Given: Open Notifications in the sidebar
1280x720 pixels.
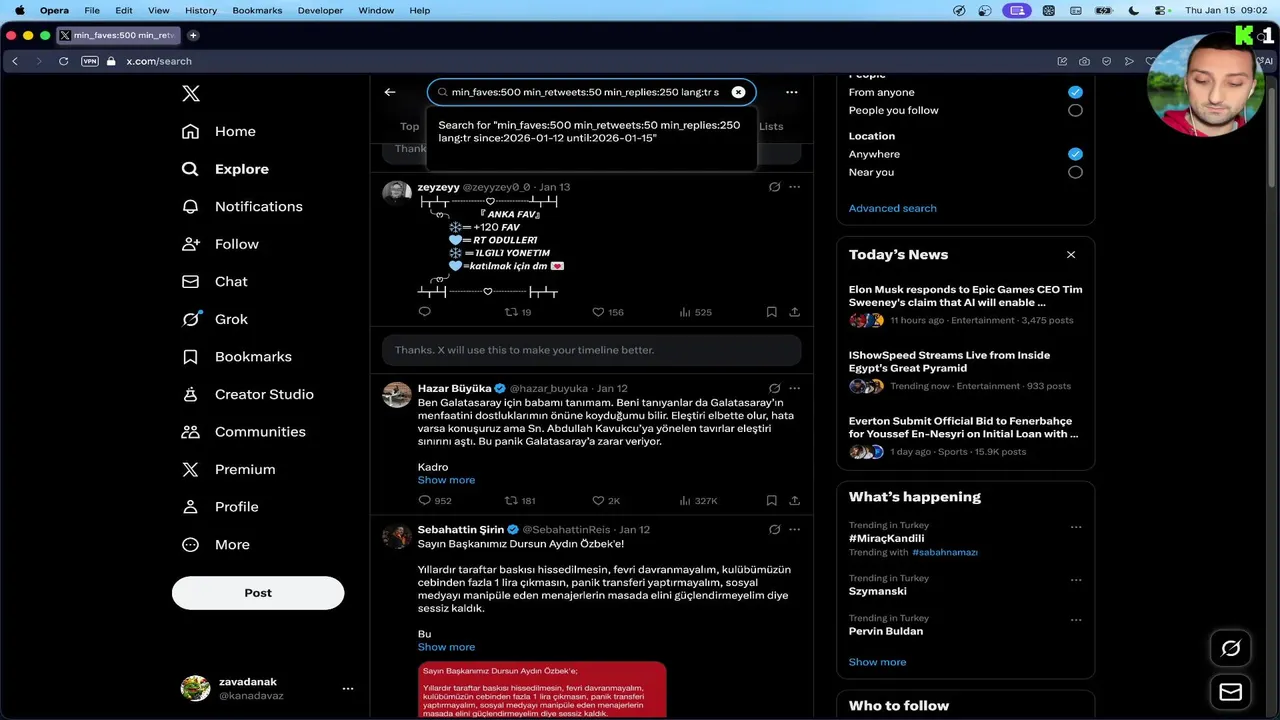Looking at the screenshot, I should point(242,206).
